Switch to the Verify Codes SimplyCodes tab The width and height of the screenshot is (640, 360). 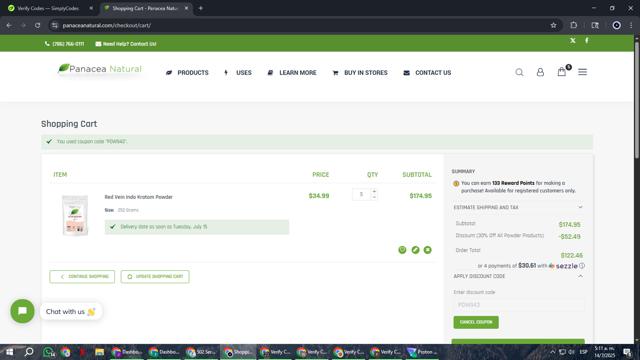pos(48,8)
